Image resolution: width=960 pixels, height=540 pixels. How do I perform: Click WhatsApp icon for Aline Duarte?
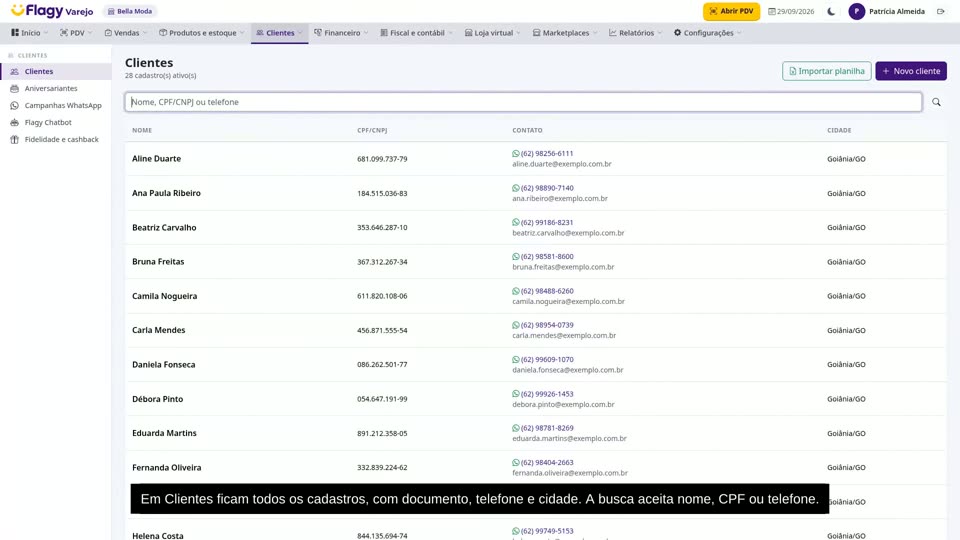(x=516, y=154)
